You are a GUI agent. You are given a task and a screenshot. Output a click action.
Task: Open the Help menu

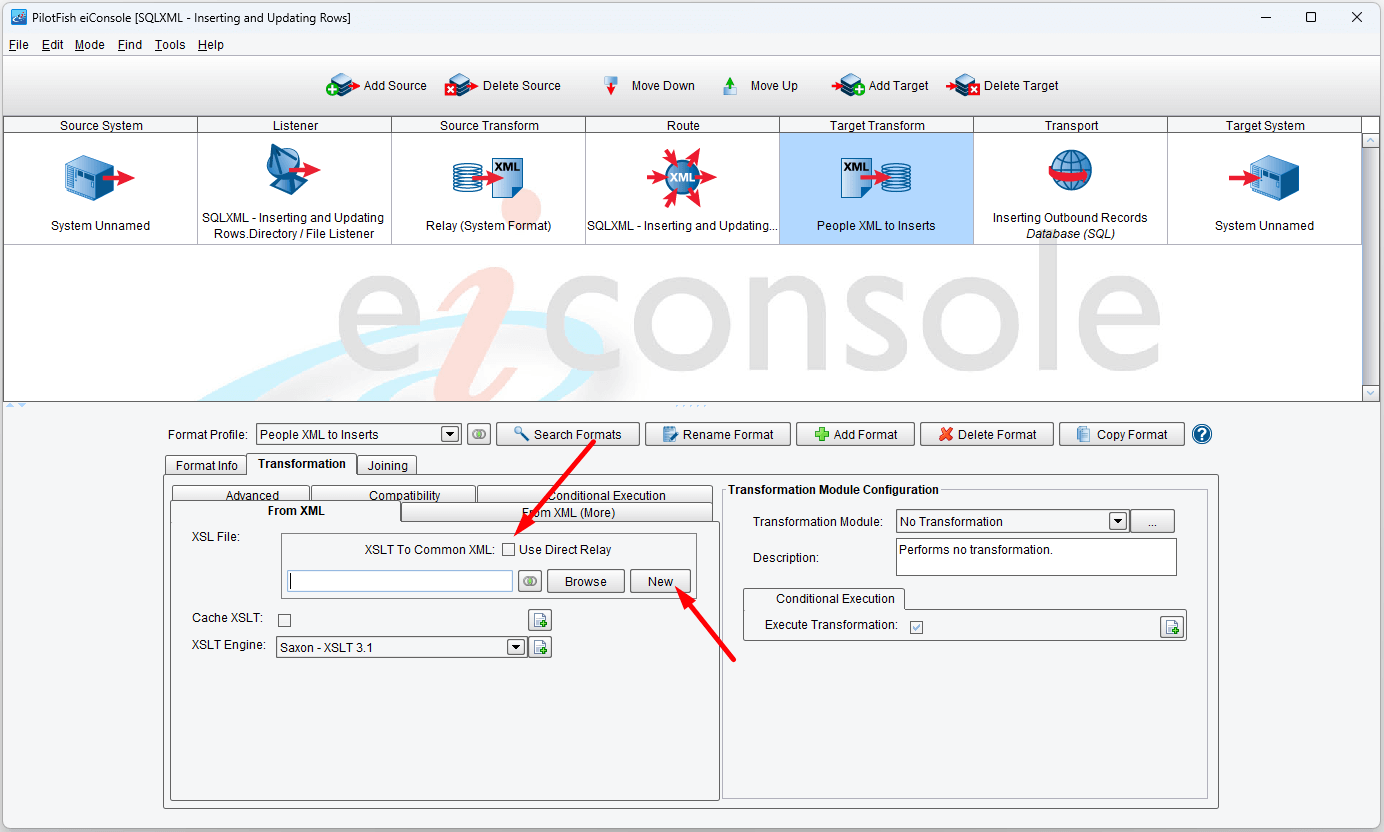210,44
